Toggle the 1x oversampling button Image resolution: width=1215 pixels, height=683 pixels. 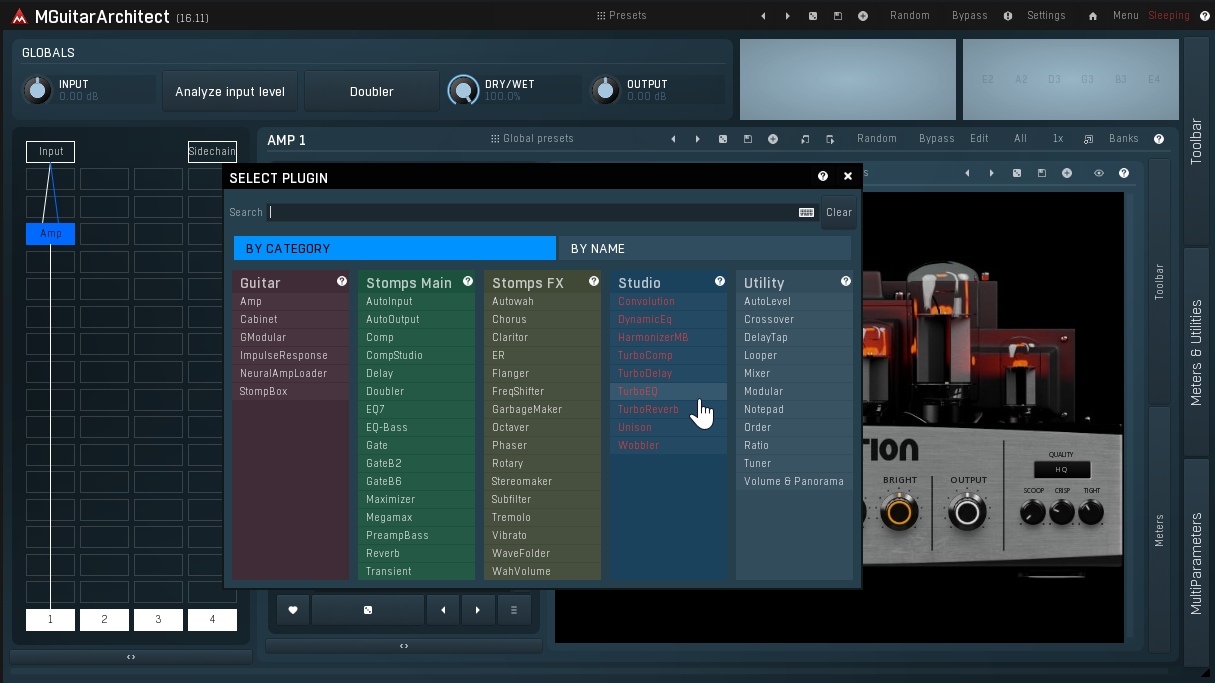[1058, 139]
